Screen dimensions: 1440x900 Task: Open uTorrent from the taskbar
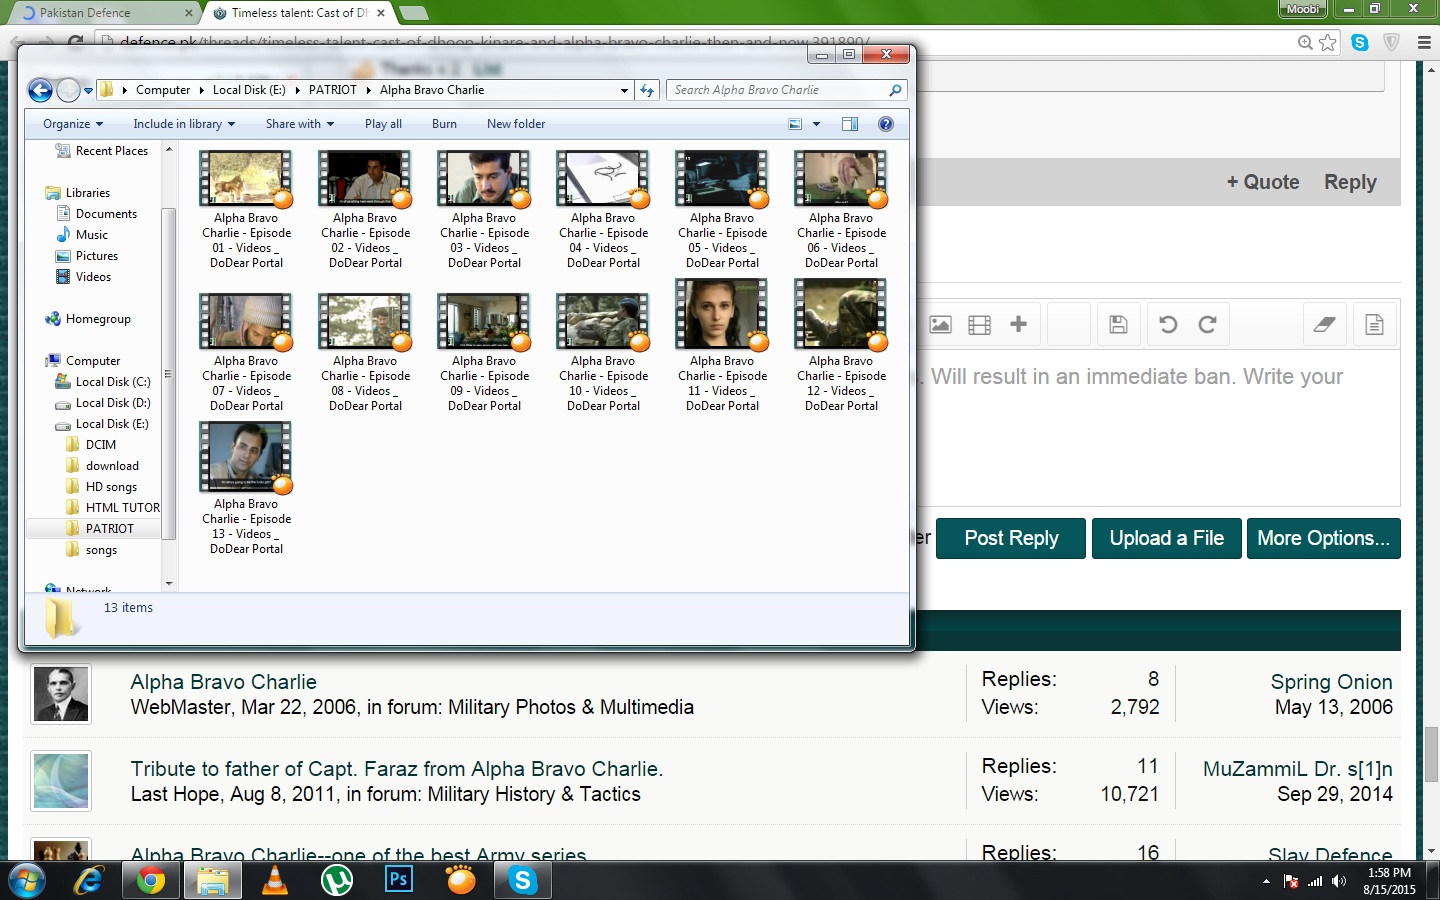click(337, 880)
